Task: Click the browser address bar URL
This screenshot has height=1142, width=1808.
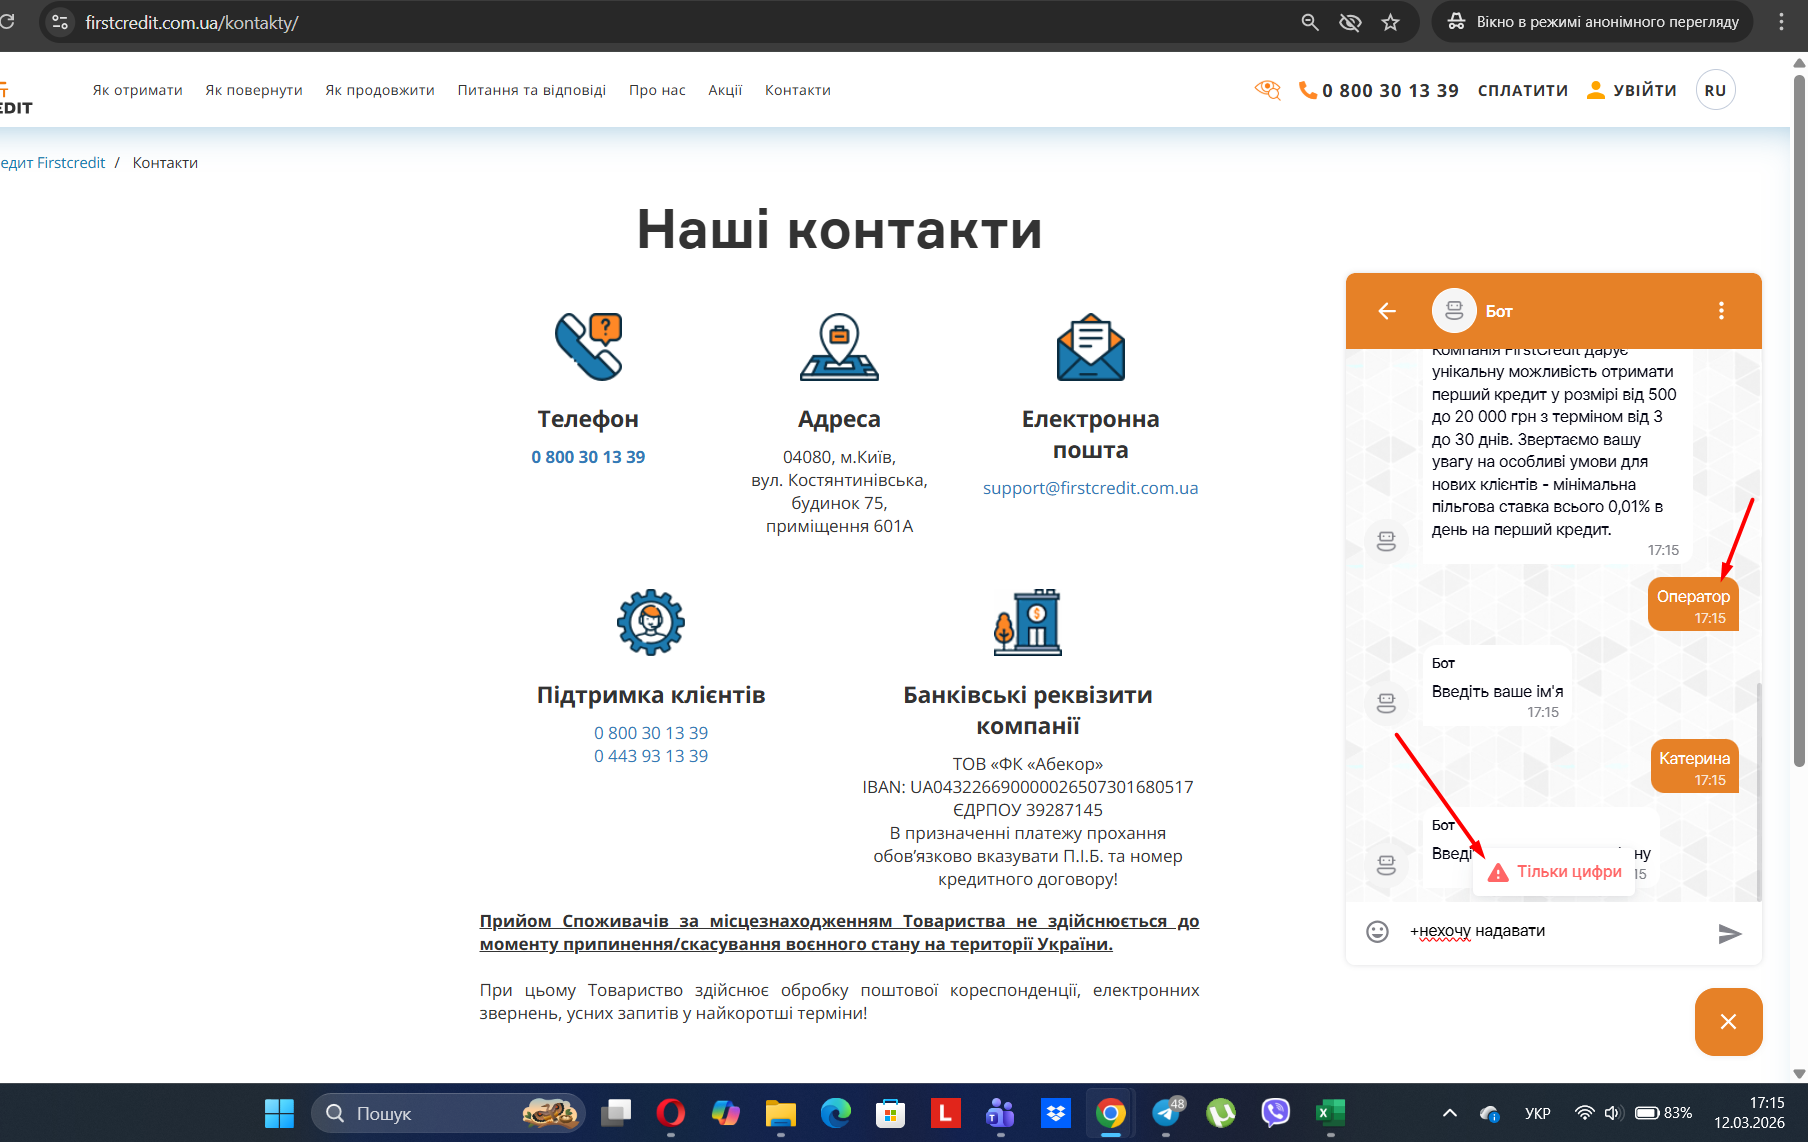Action: (x=192, y=22)
